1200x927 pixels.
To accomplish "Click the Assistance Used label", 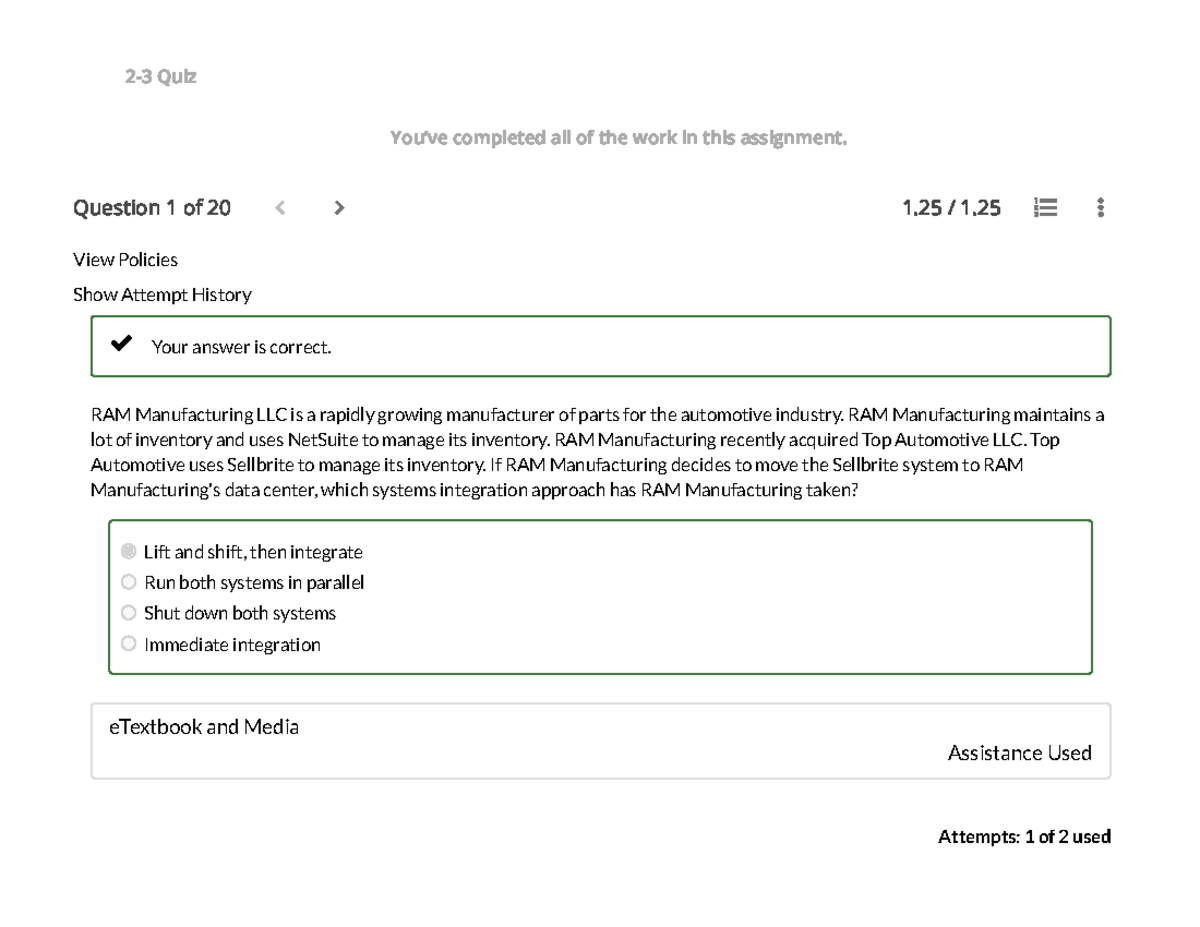I will (1019, 753).
